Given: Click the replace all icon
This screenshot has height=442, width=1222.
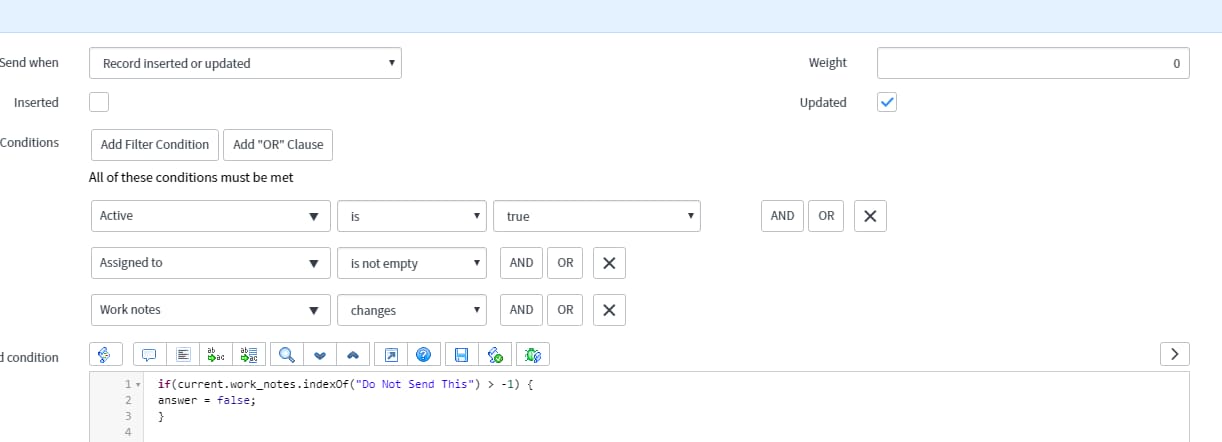Looking at the screenshot, I should click(x=249, y=354).
